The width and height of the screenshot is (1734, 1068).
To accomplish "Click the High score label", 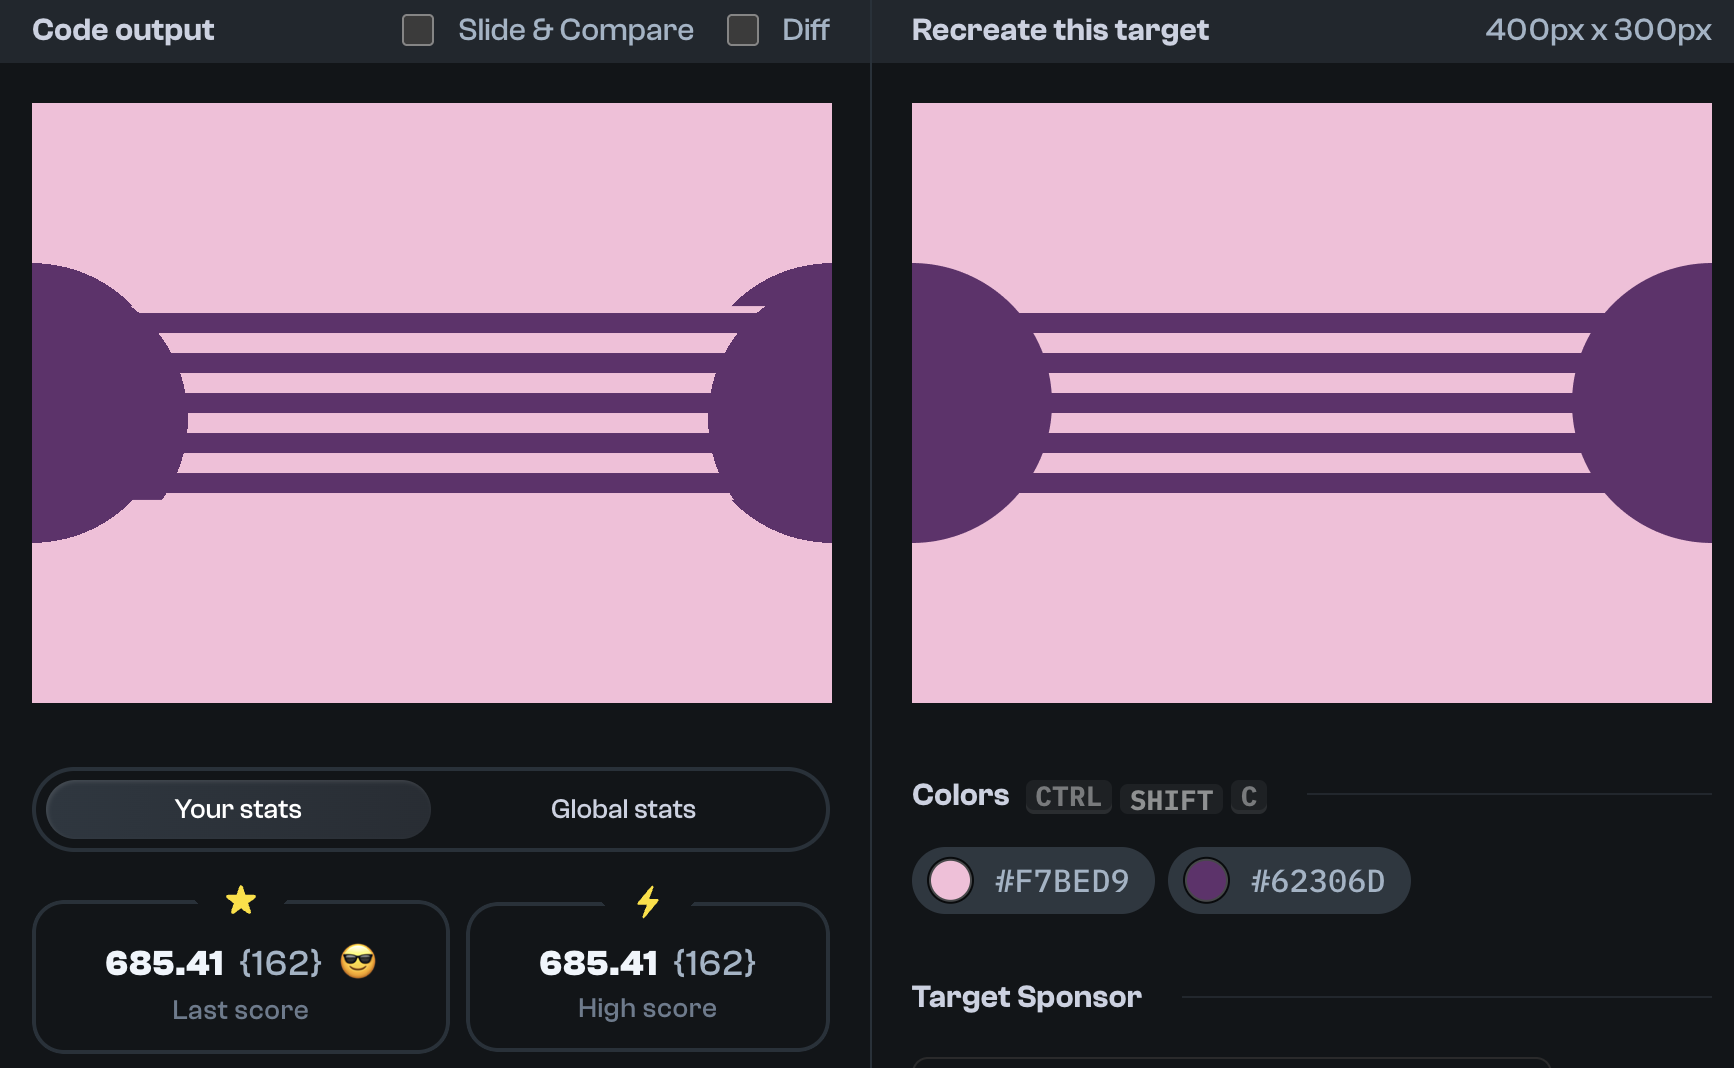I will [647, 1008].
